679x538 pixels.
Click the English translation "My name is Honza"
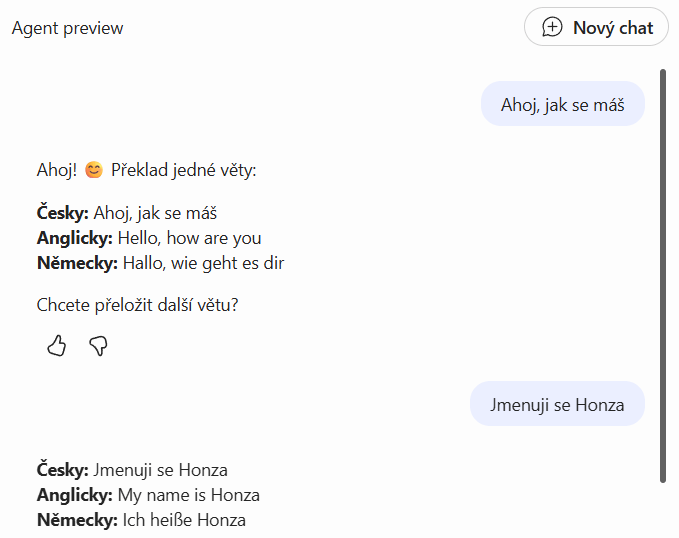(188, 495)
